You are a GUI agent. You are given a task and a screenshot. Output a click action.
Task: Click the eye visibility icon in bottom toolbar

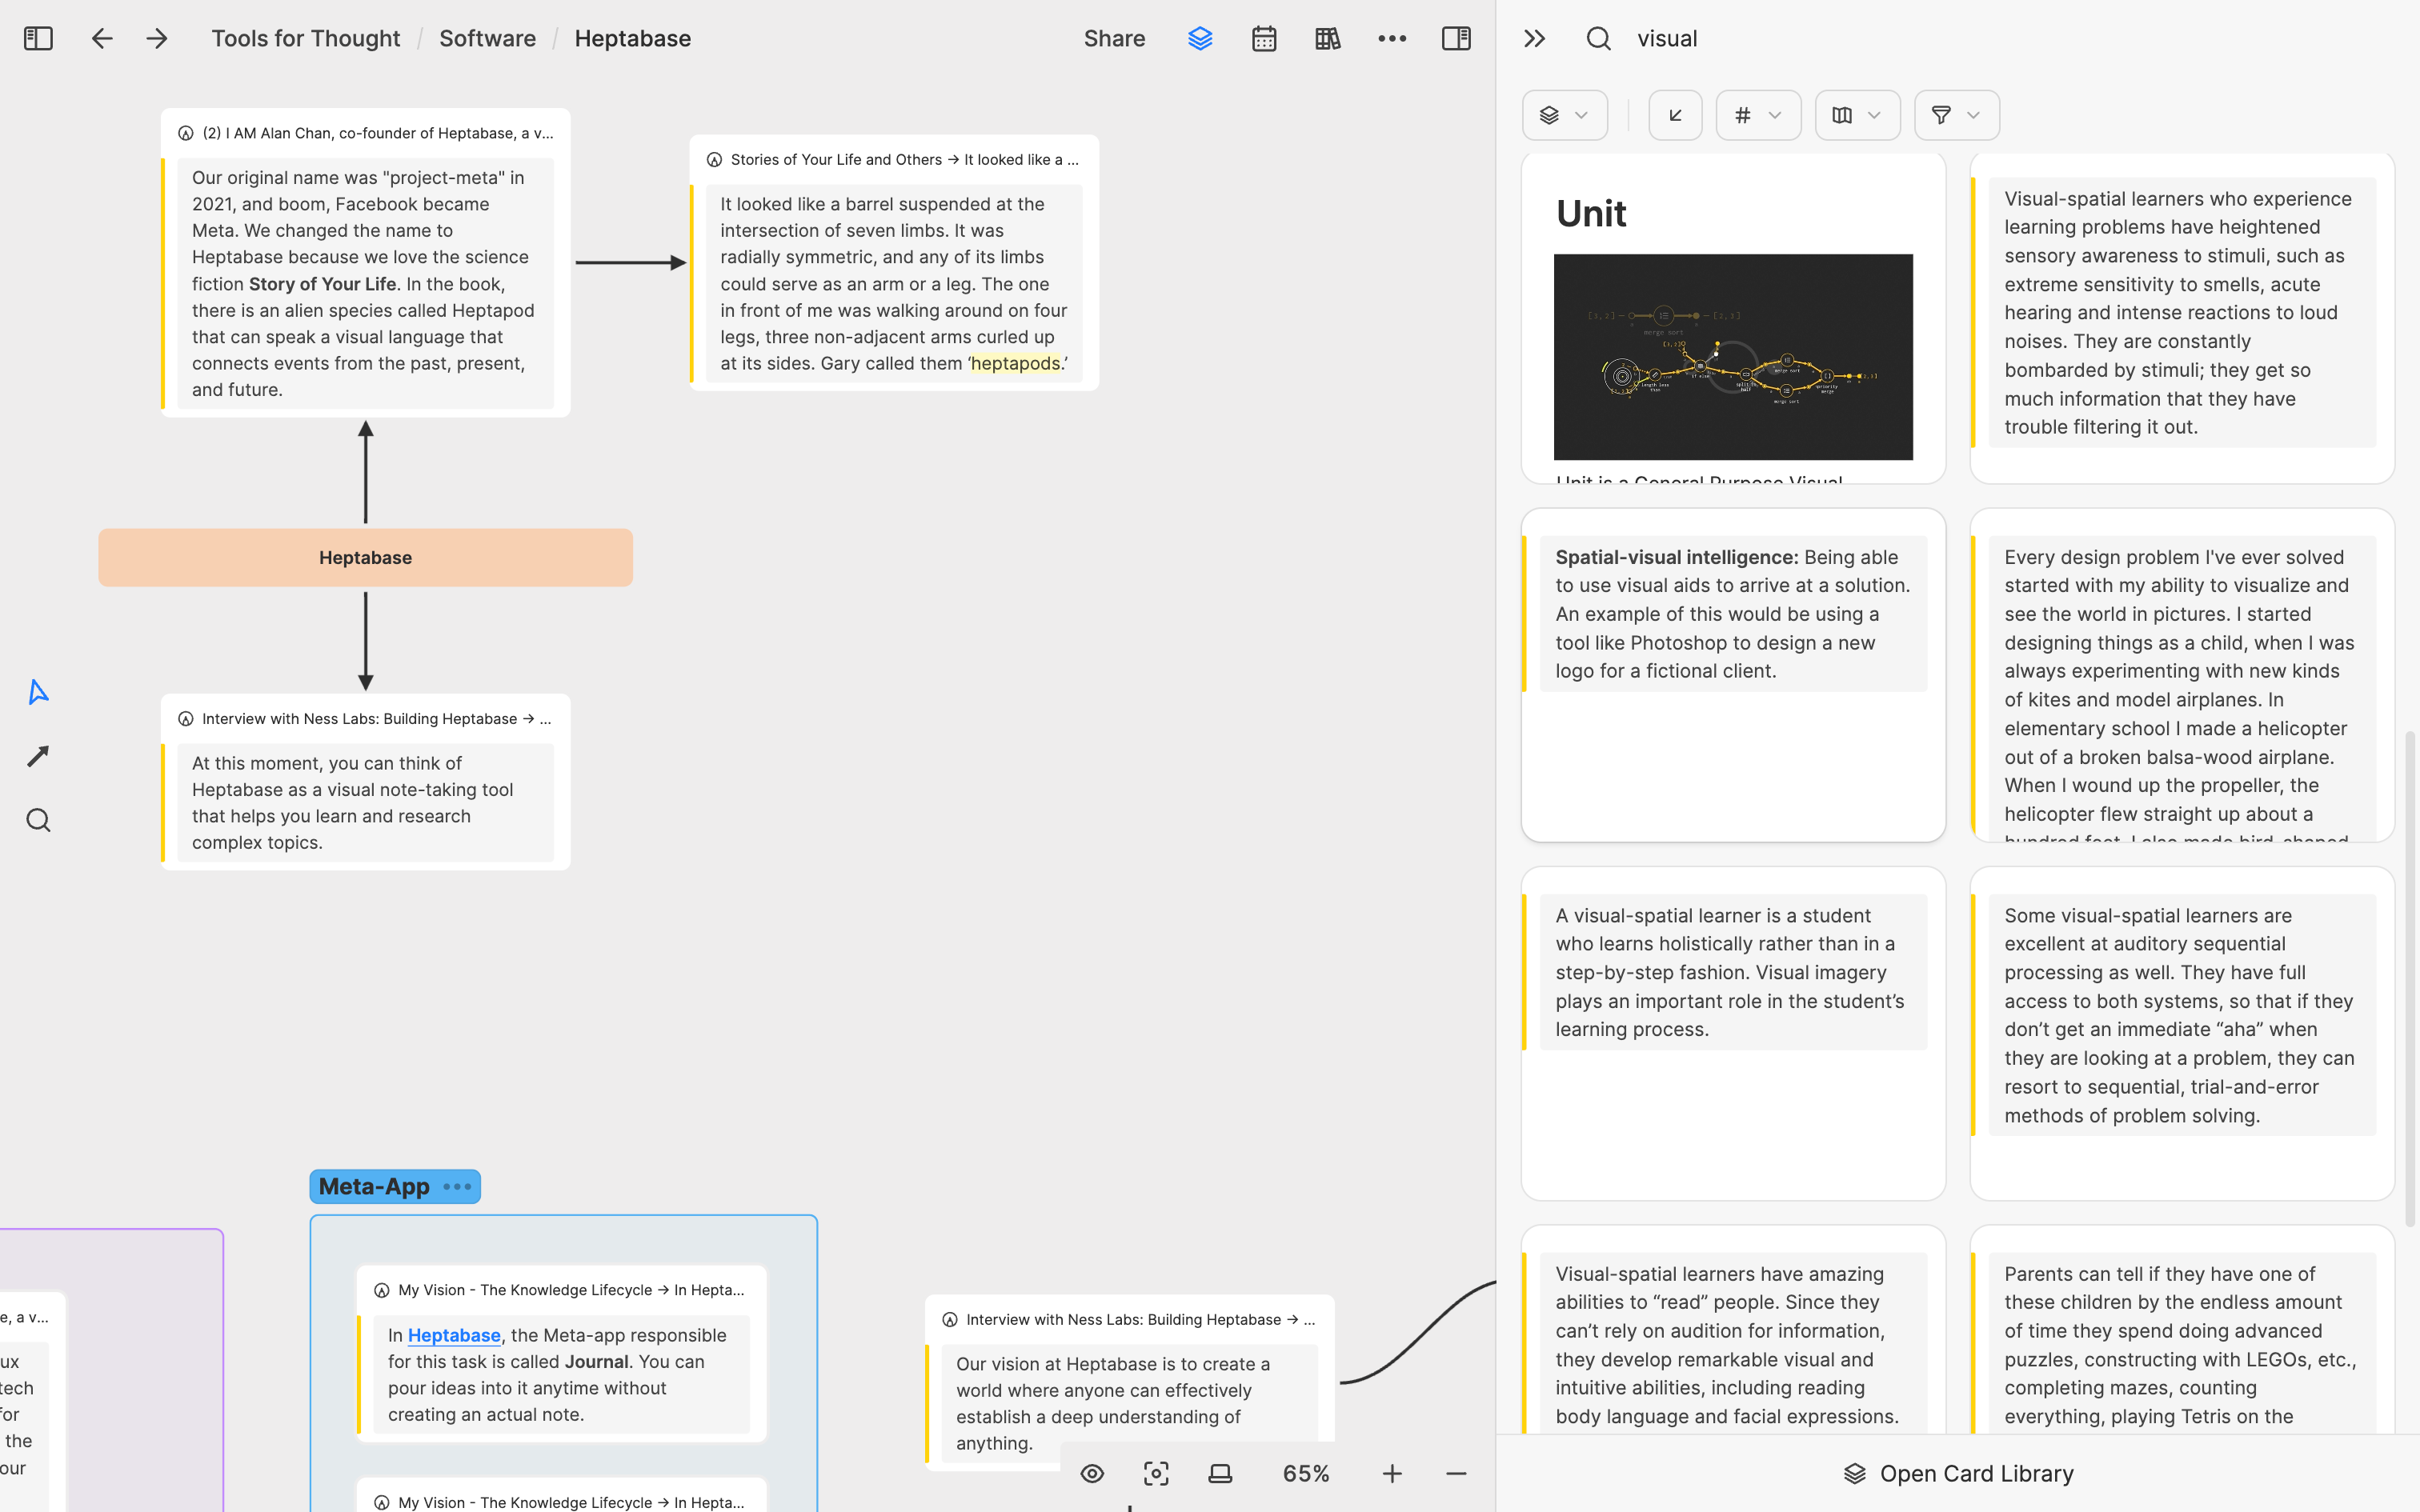pos(1092,1473)
